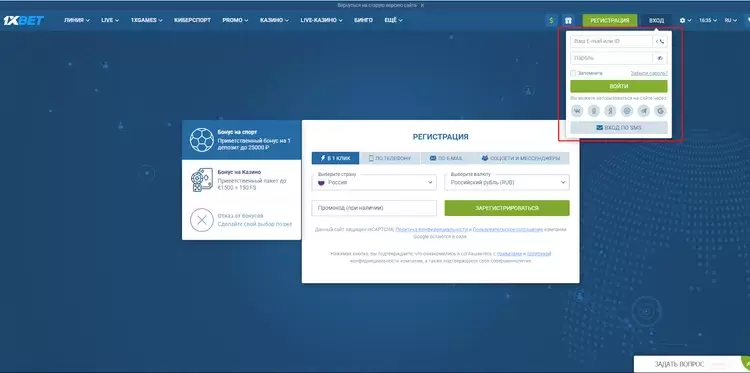Select the ПО ТЕЛЕФОНУ registration tab
The height and width of the screenshot is (373, 750).
[390, 158]
